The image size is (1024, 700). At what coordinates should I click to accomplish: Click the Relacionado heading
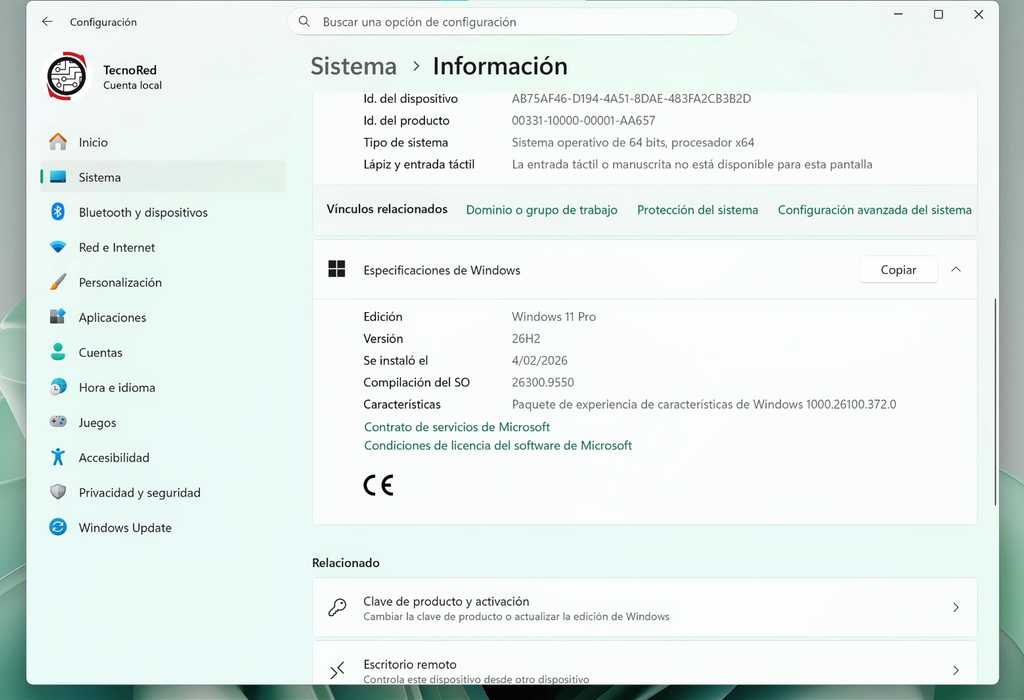click(x=345, y=562)
